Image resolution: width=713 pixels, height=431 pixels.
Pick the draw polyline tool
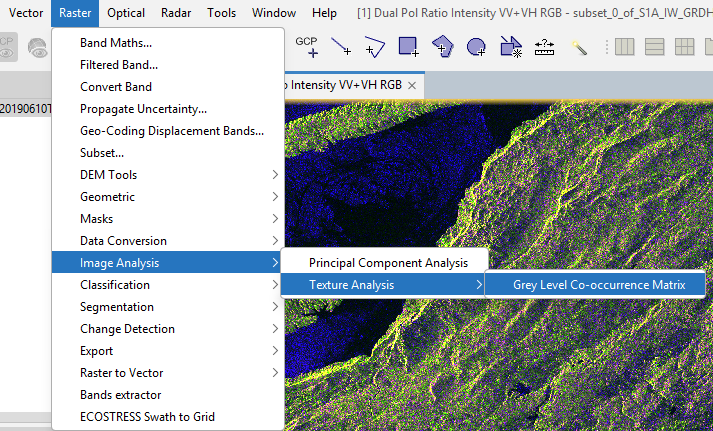click(375, 46)
